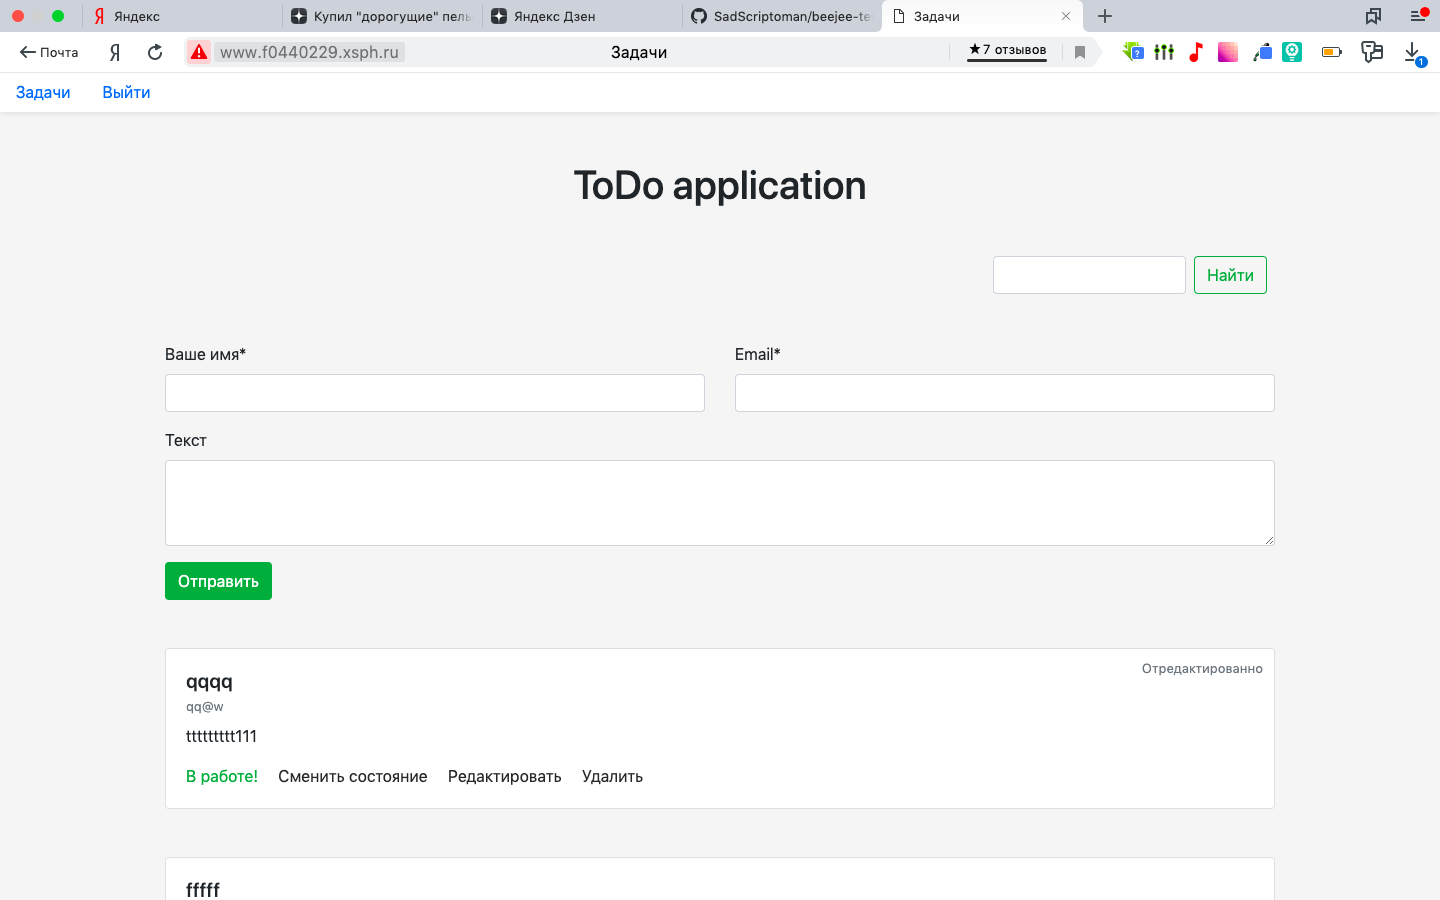Click the blue color picker extension icon

1262,52
